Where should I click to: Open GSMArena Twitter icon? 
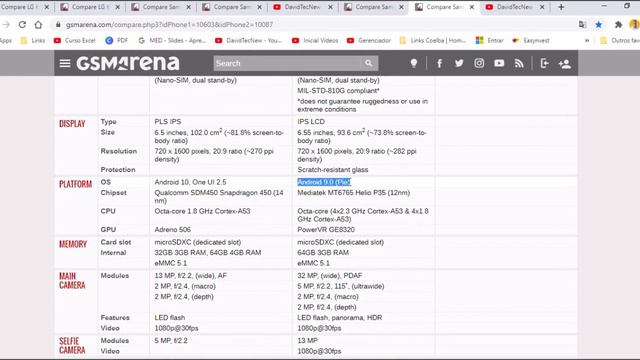459,63
